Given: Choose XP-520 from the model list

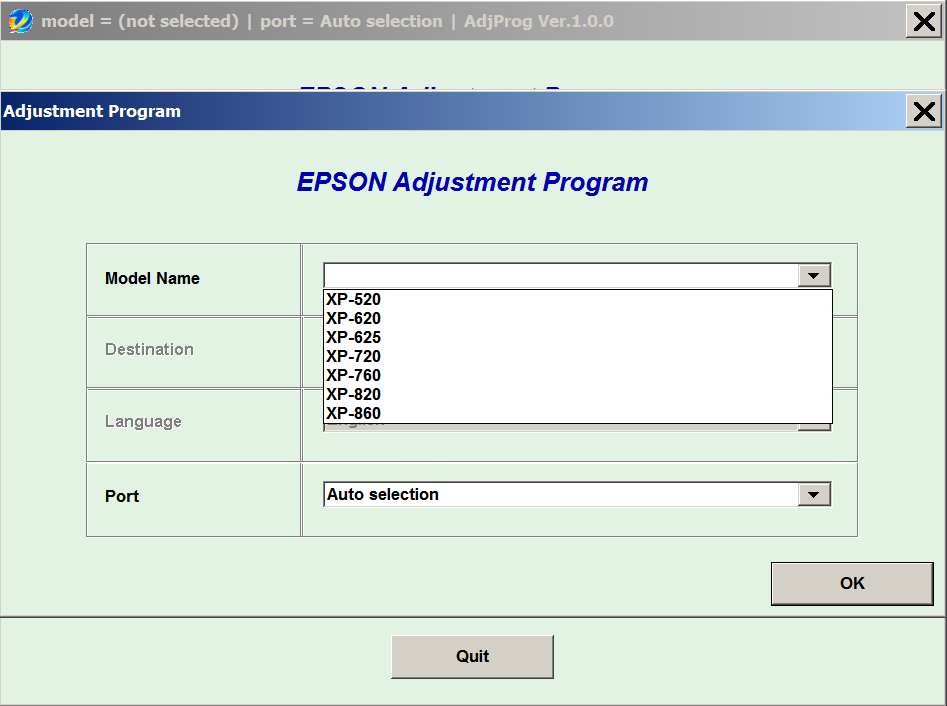Looking at the screenshot, I should (x=578, y=299).
